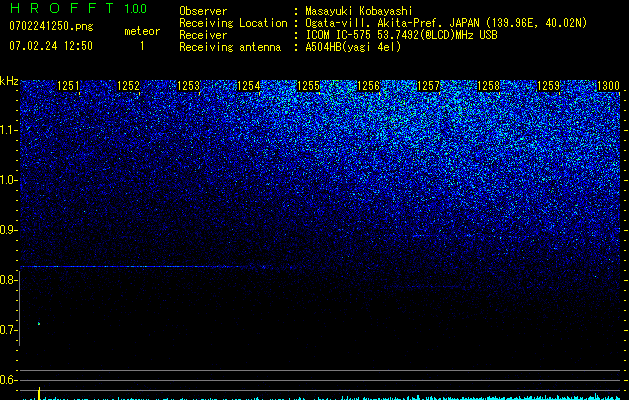Click the Receiving antenna label
This screenshot has height=400, width=629.
click(230, 47)
